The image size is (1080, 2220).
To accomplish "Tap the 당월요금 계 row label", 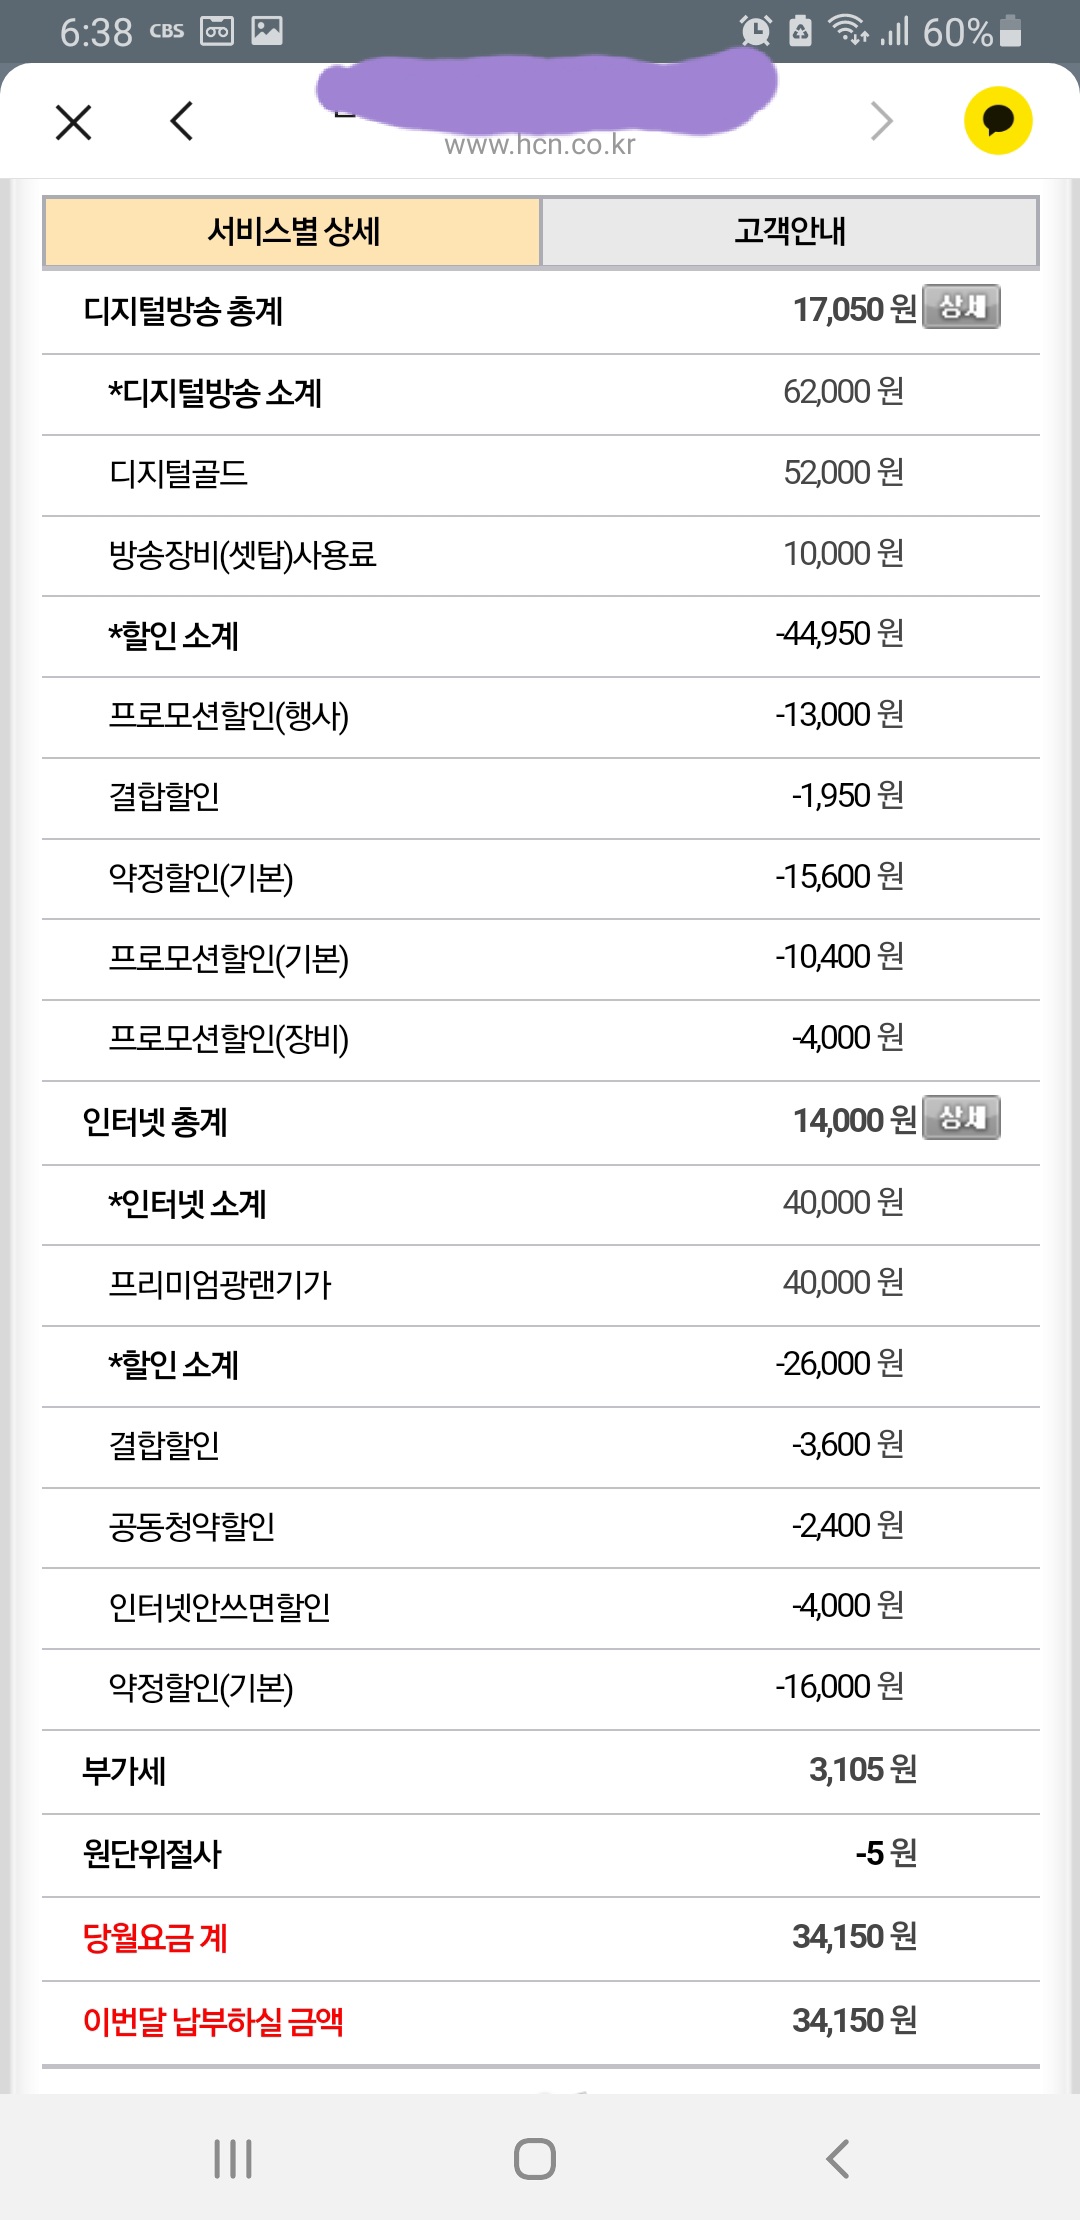I will [x=155, y=1938].
